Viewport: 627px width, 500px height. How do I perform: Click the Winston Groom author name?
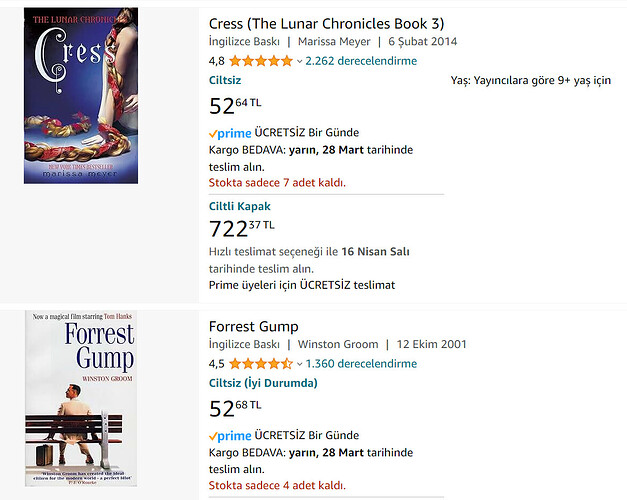pos(338,344)
